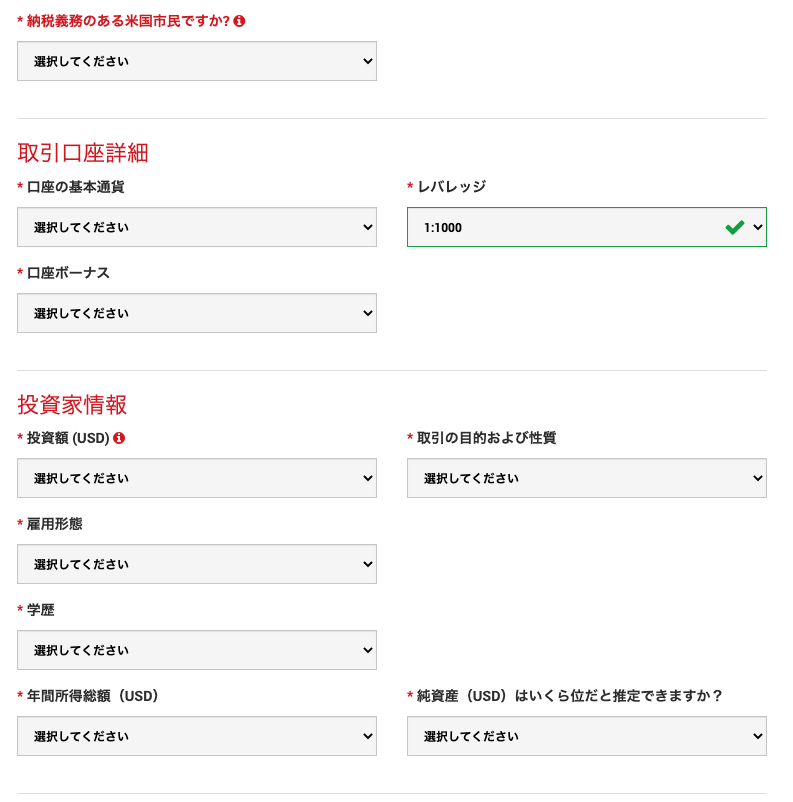Open the 雇用形態 dropdown
This screenshot has width=793, height=802.
197,564
